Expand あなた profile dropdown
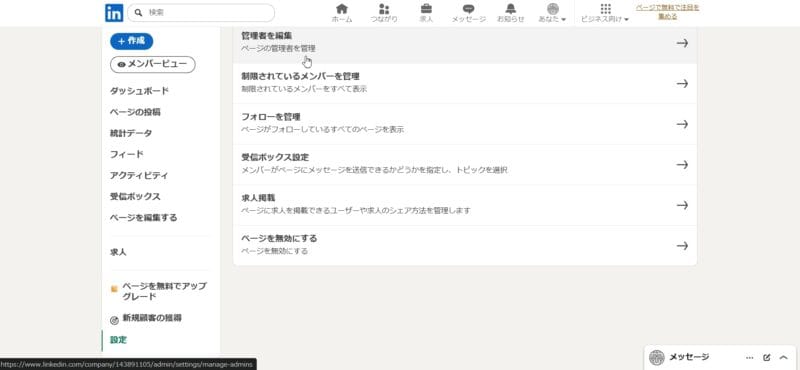 coord(553,13)
